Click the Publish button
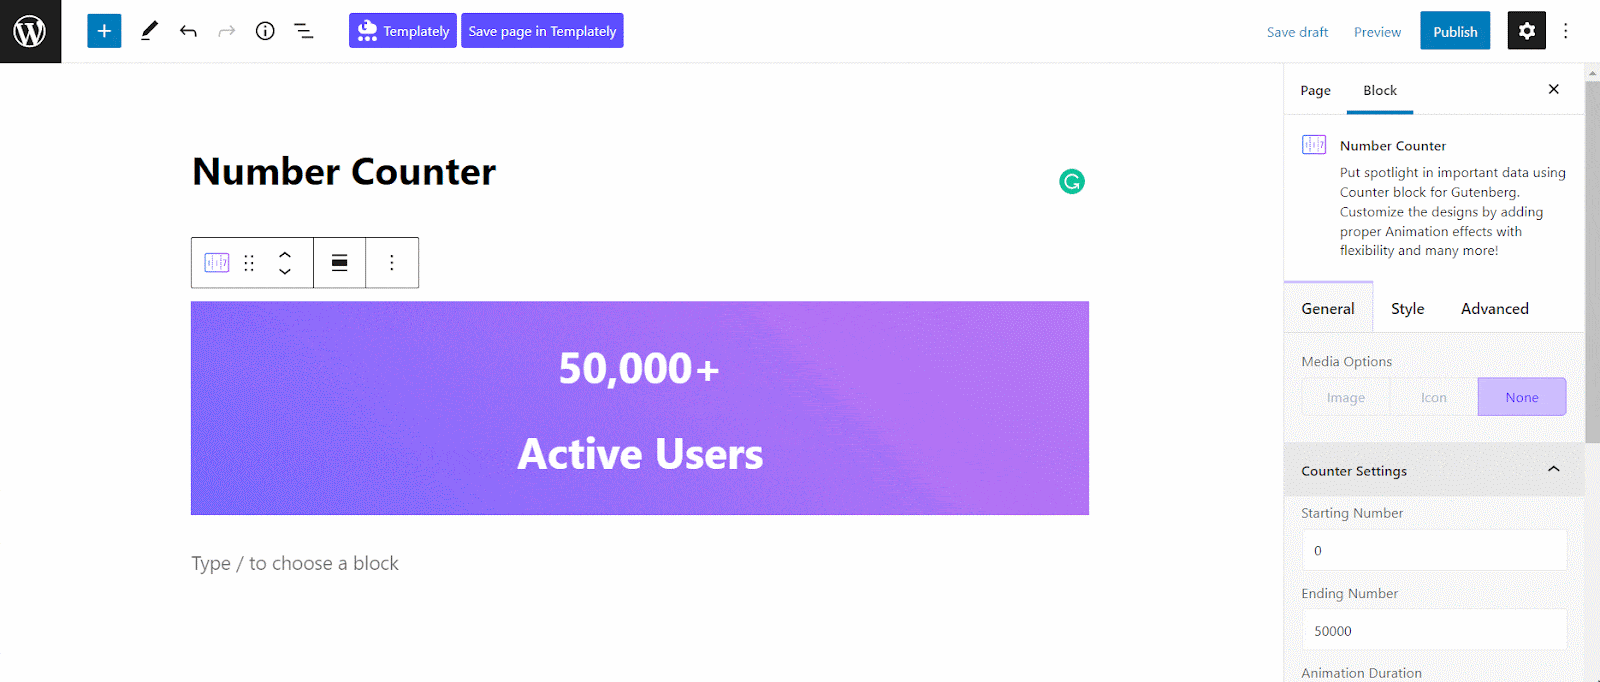1600x682 pixels. (1455, 31)
